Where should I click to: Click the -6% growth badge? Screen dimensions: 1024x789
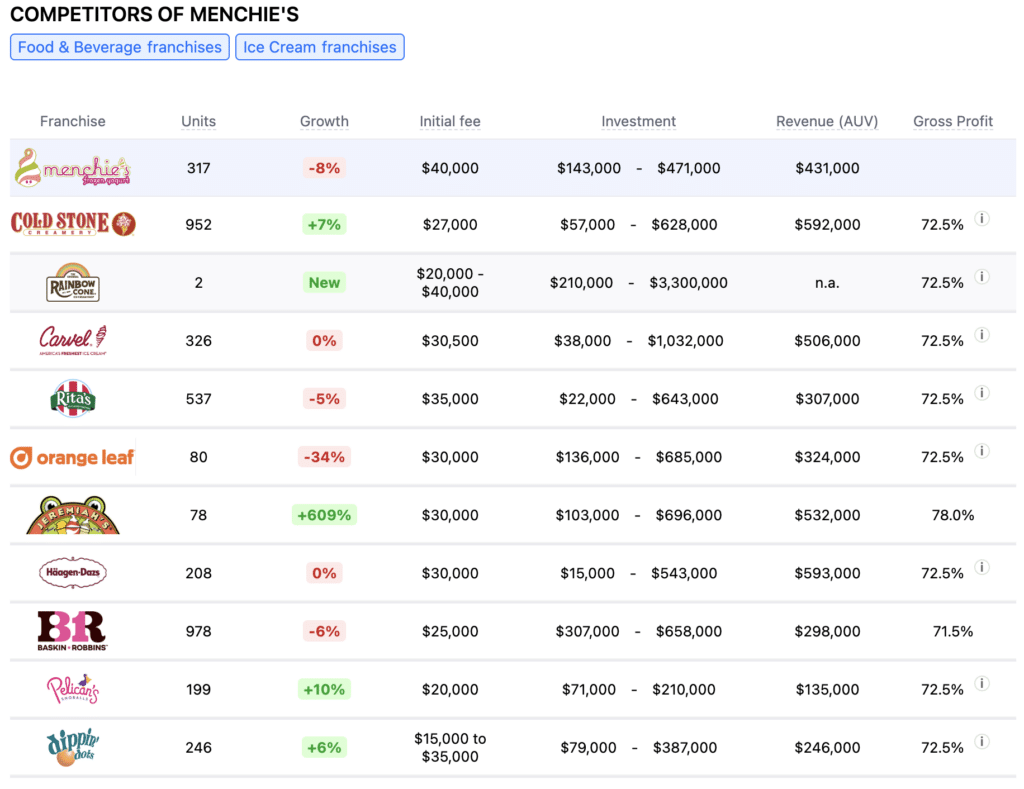tap(324, 632)
